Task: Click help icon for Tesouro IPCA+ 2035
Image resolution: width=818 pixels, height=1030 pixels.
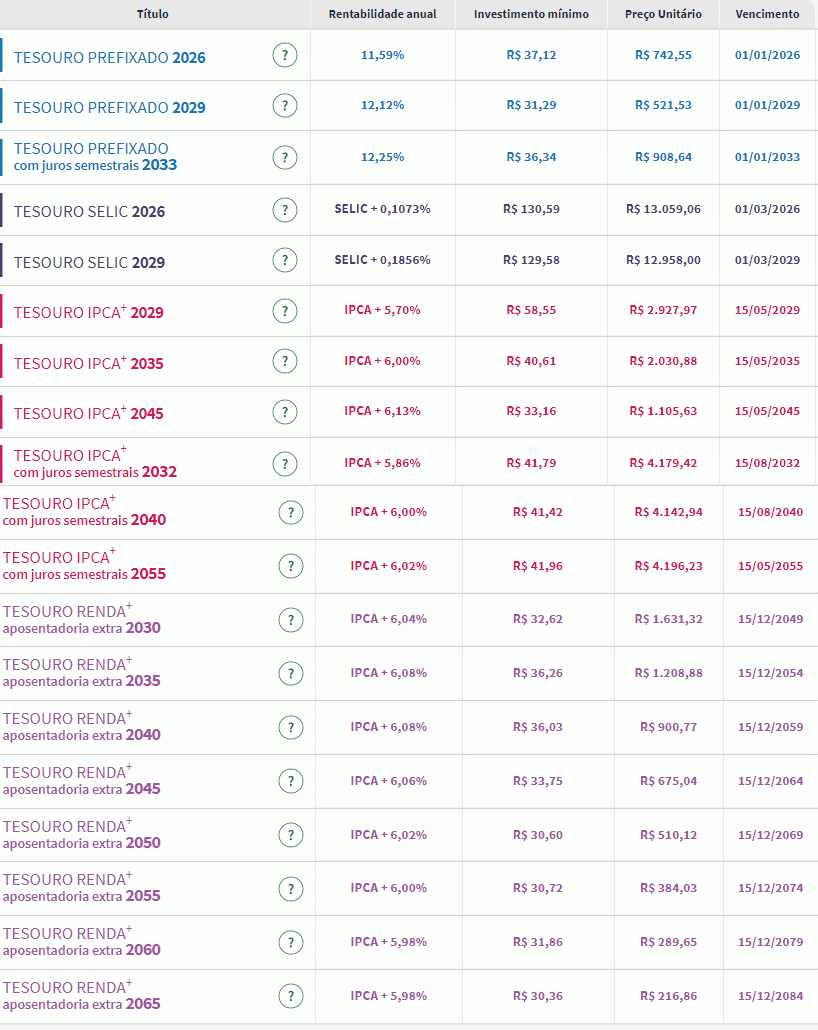Action: click(x=285, y=362)
